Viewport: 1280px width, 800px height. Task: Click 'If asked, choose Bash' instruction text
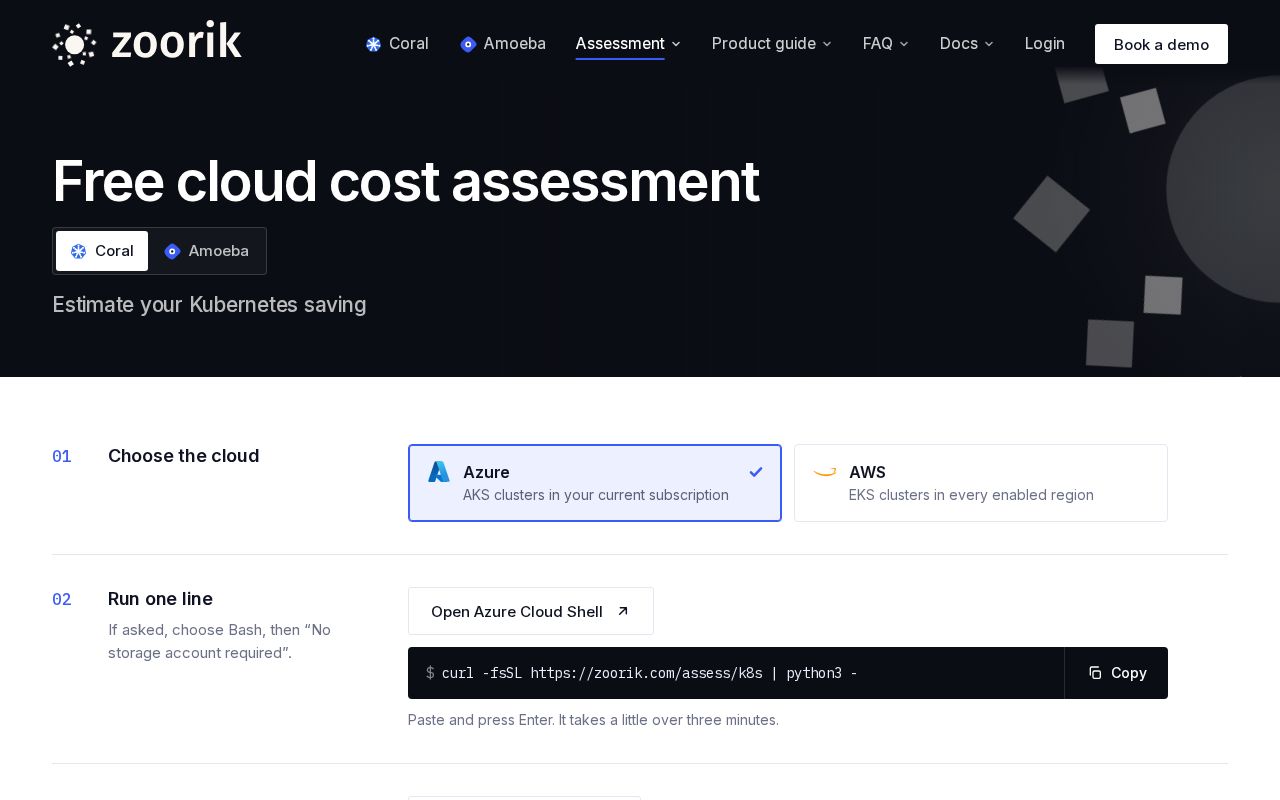(219, 641)
